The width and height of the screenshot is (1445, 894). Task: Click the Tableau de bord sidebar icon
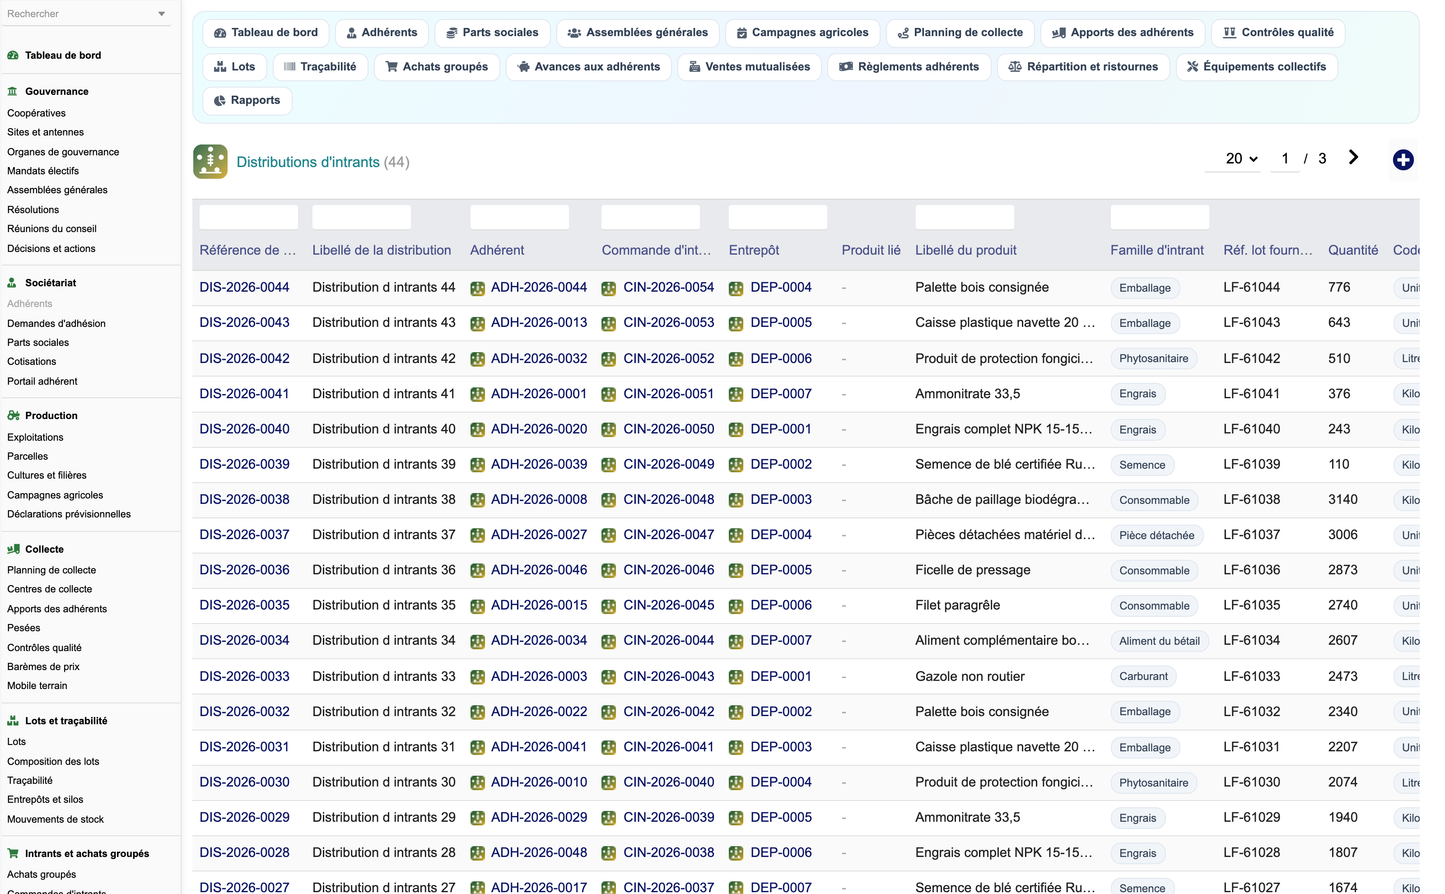(x=13, y=55)
